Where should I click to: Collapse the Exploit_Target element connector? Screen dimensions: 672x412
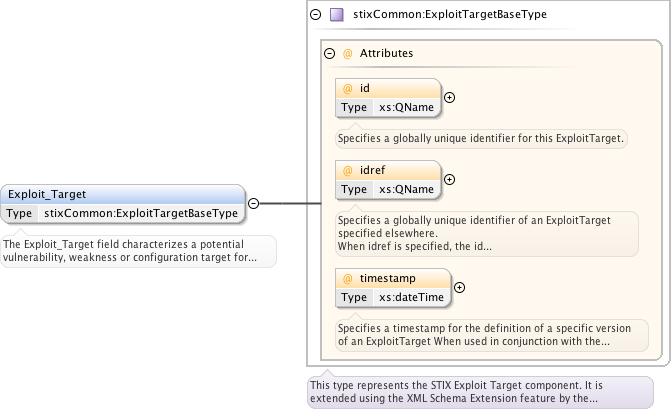(253, 203)
